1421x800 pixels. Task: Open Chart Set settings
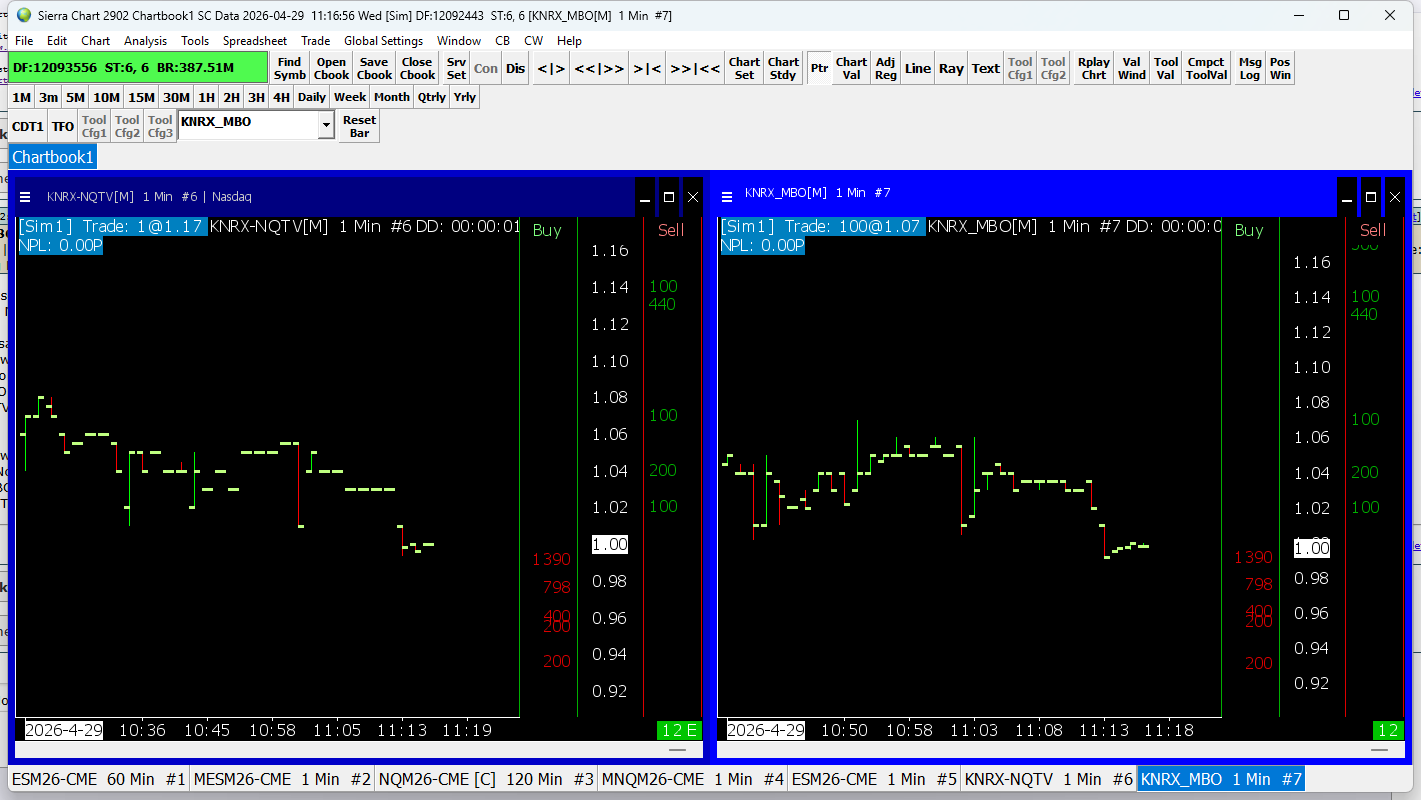tap(744, 68)
